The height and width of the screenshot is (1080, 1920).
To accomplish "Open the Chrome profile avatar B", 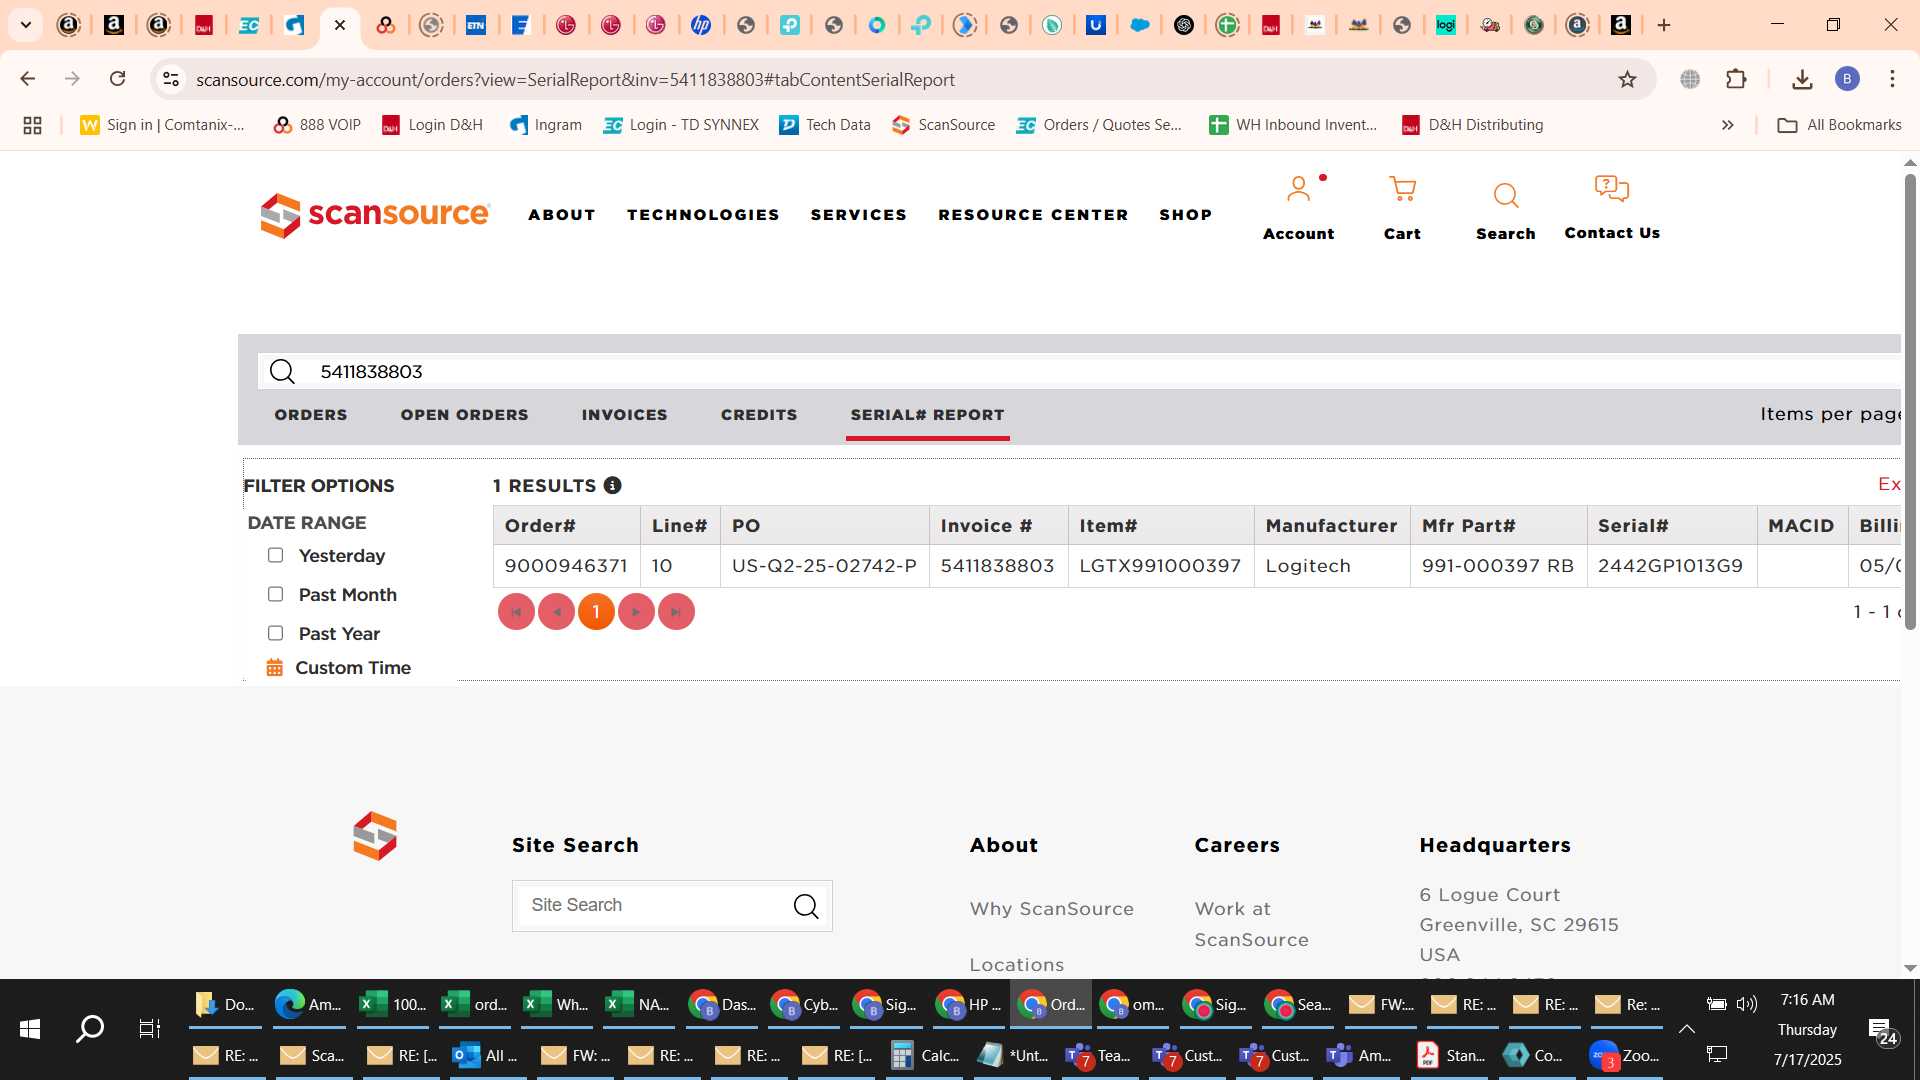I will pyautogui.click(x=1847, y=79).
